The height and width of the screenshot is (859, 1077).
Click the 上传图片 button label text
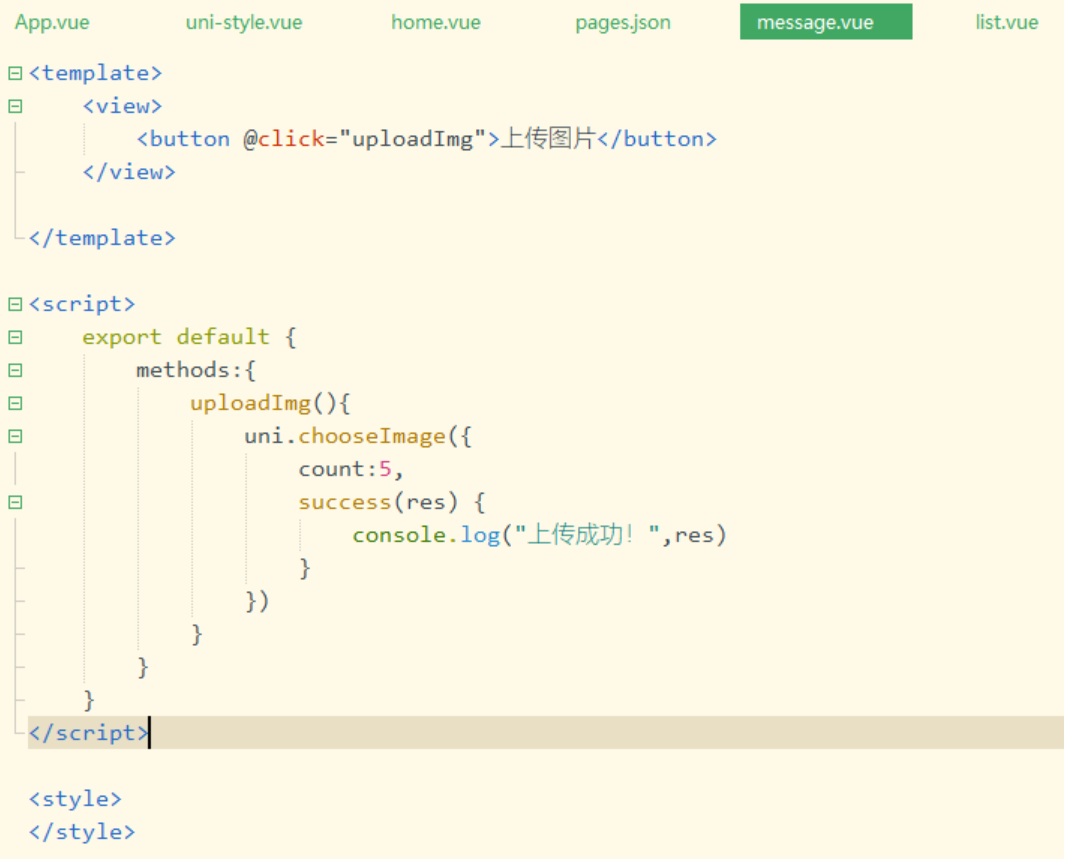pos(547,139)
